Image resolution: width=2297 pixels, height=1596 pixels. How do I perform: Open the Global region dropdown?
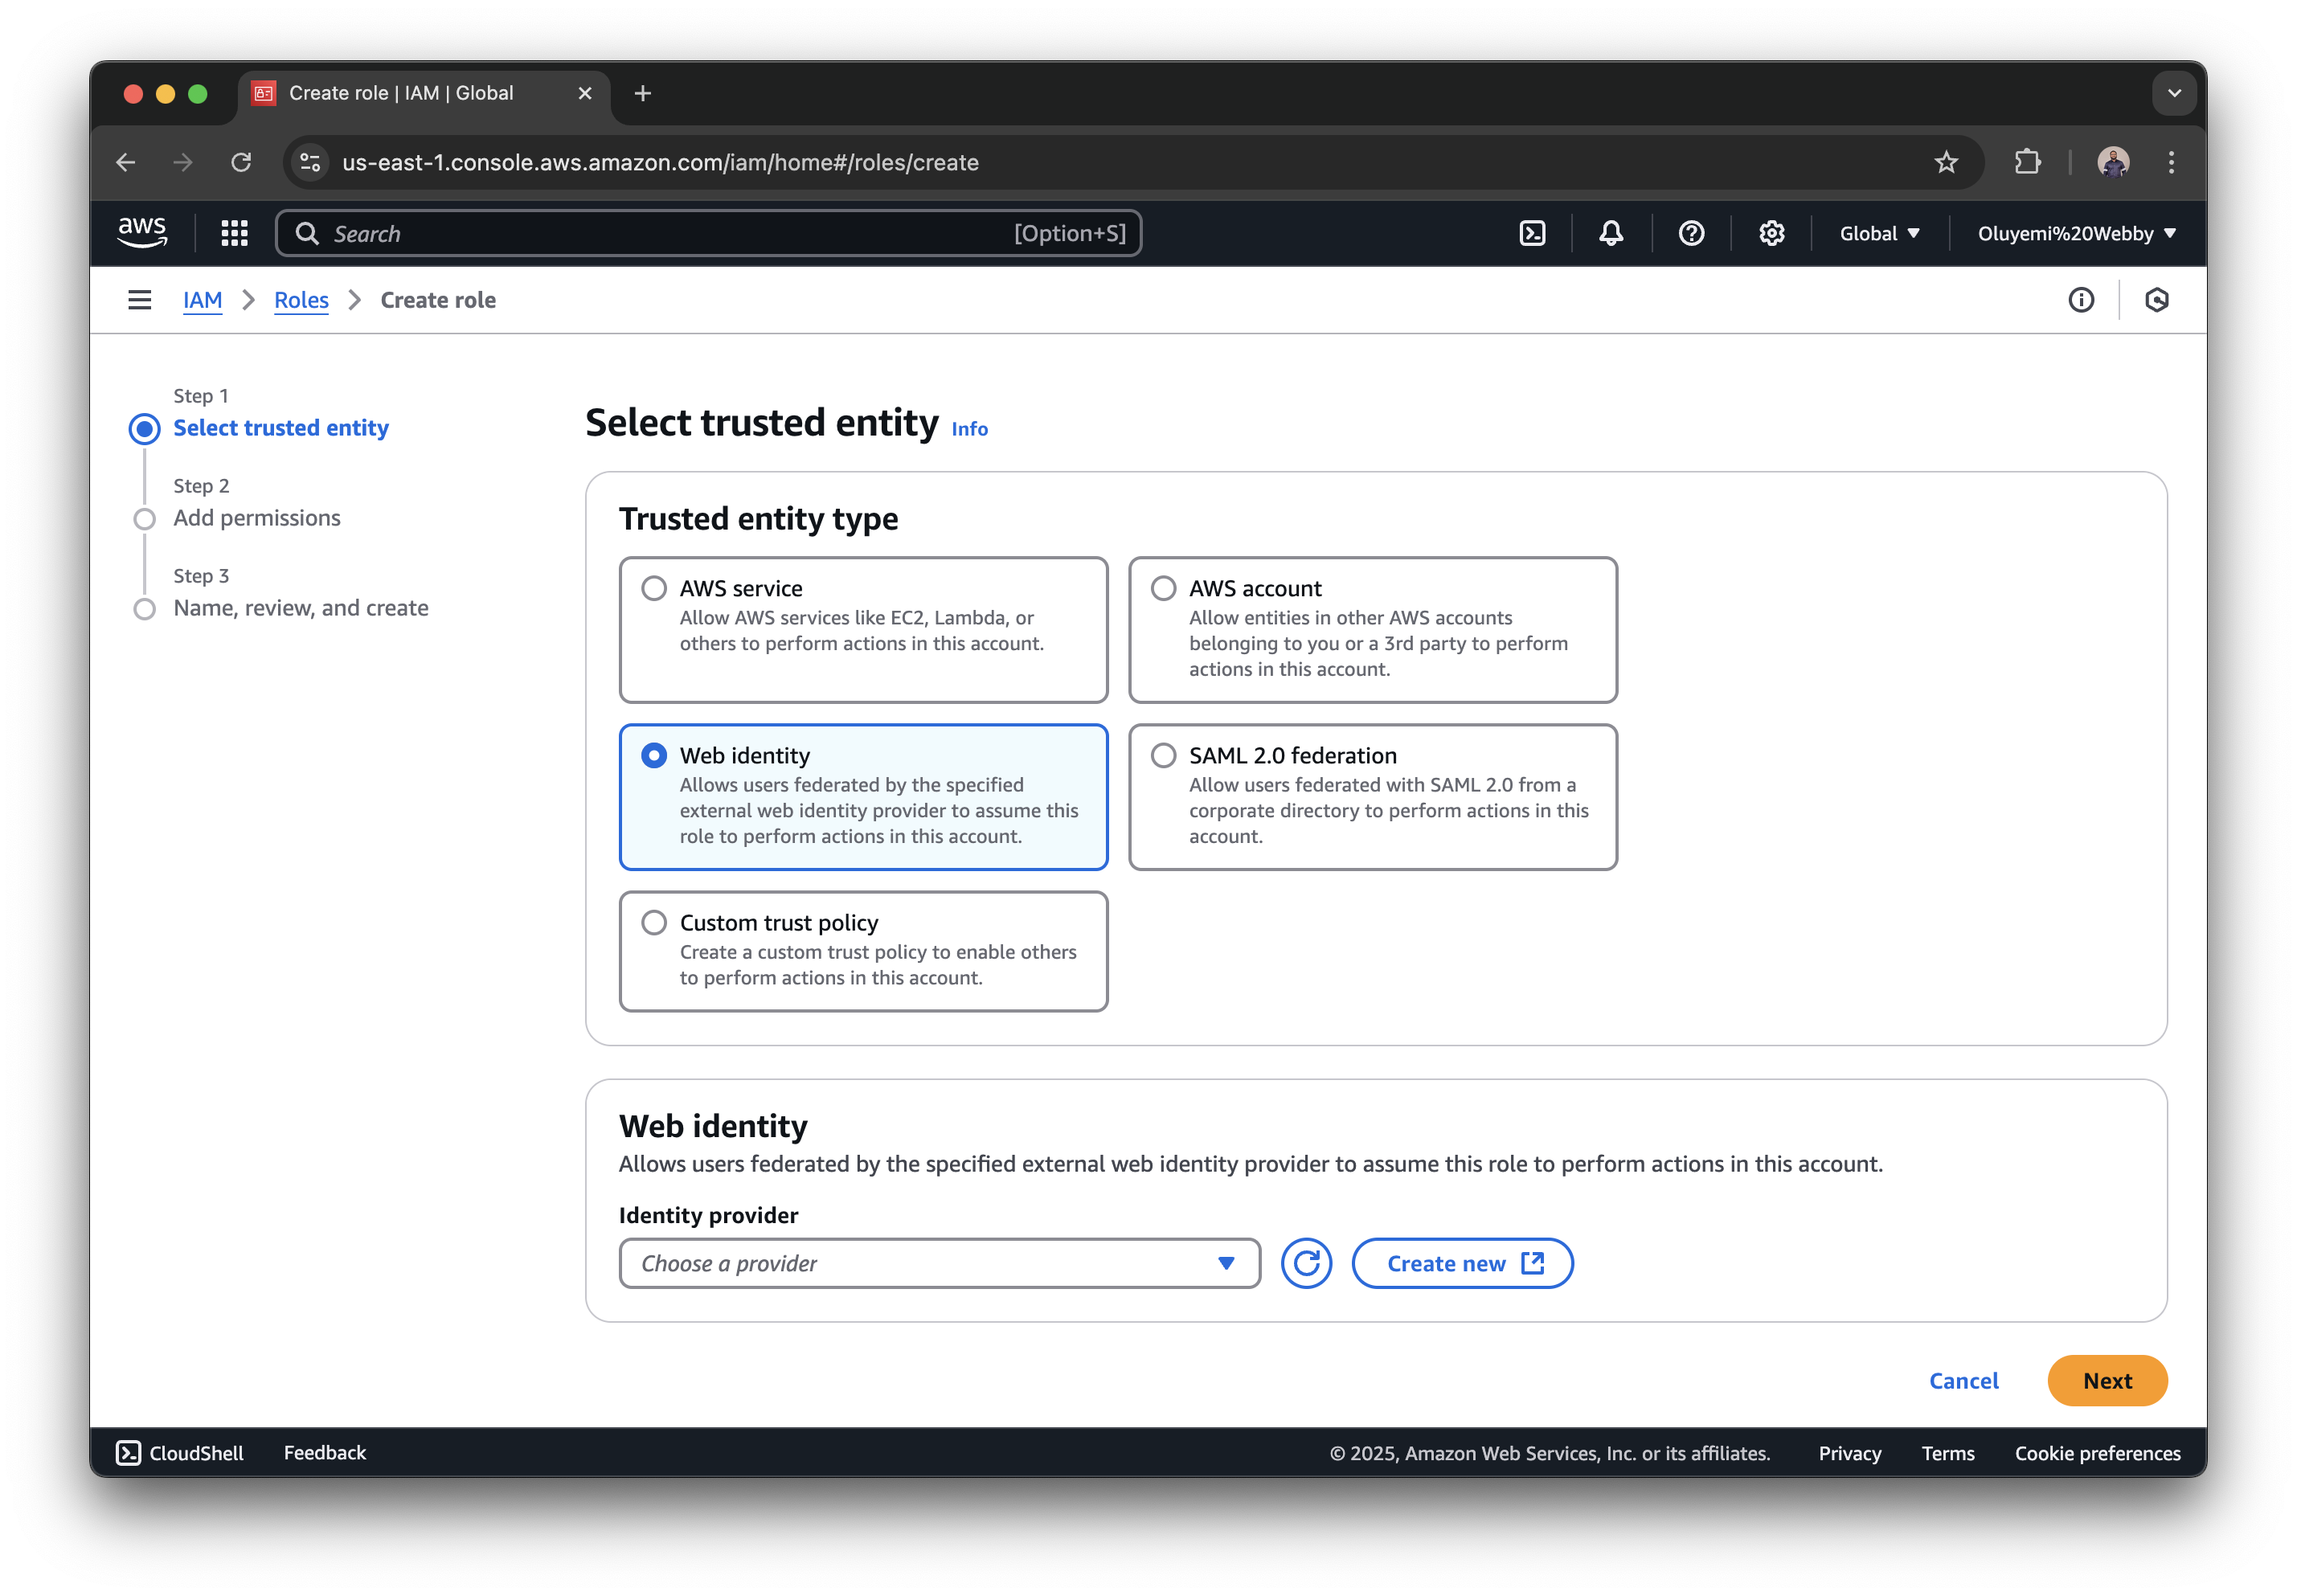[1878, 233]
